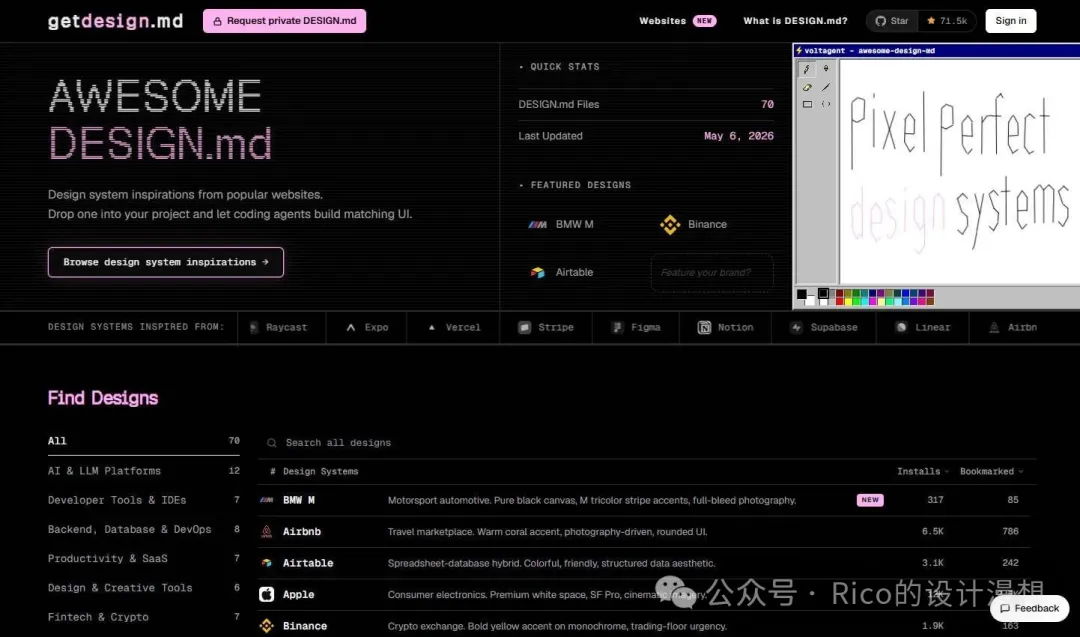Click the Airtable row icon in designs table
Screen dimensions: 1080x637
267,563
